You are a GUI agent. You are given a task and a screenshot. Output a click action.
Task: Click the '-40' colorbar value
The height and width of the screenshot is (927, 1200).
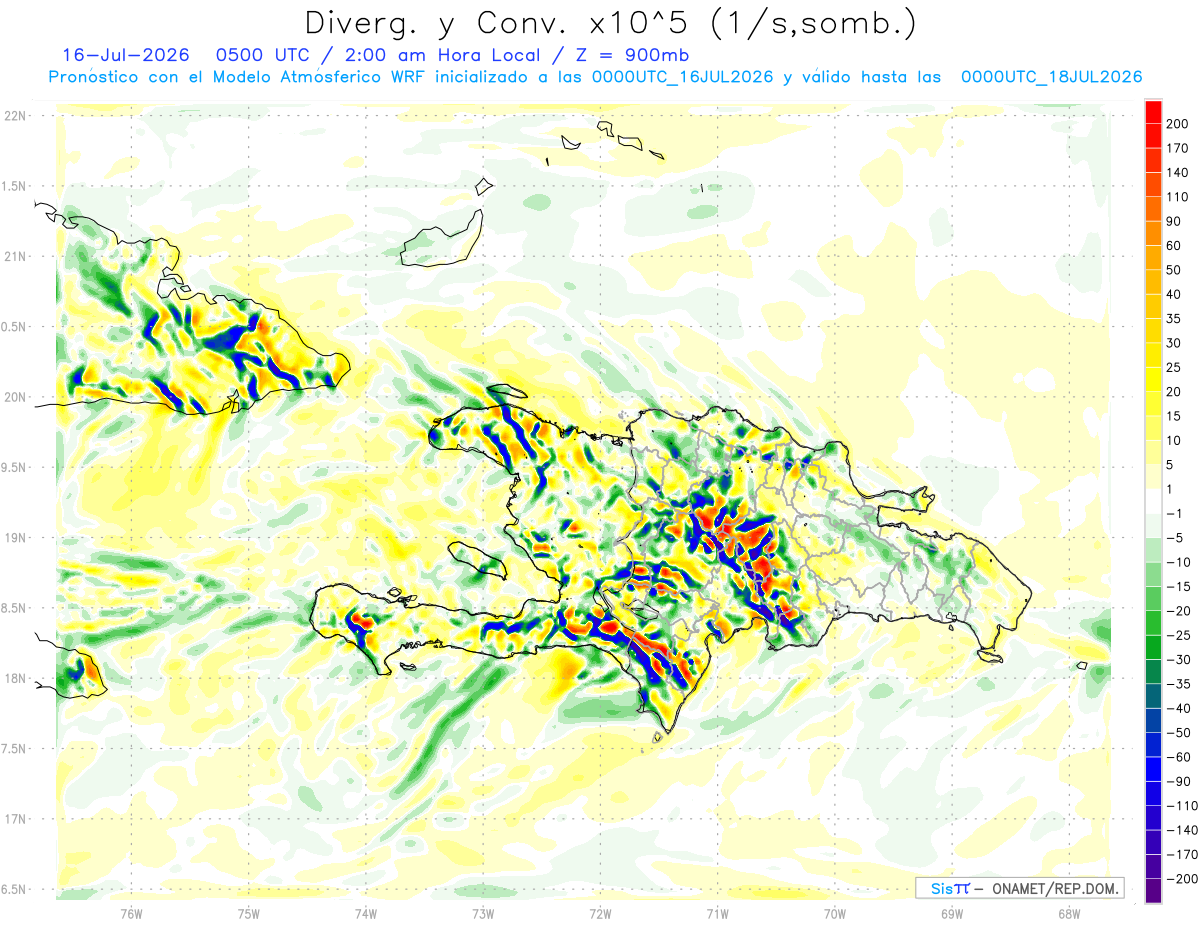click(x=1181, y=708)
